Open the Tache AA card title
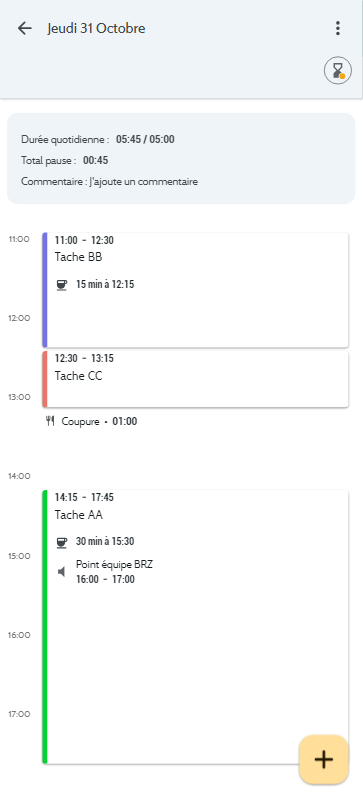This screenshot has height=805, width=363. (79, 515)
